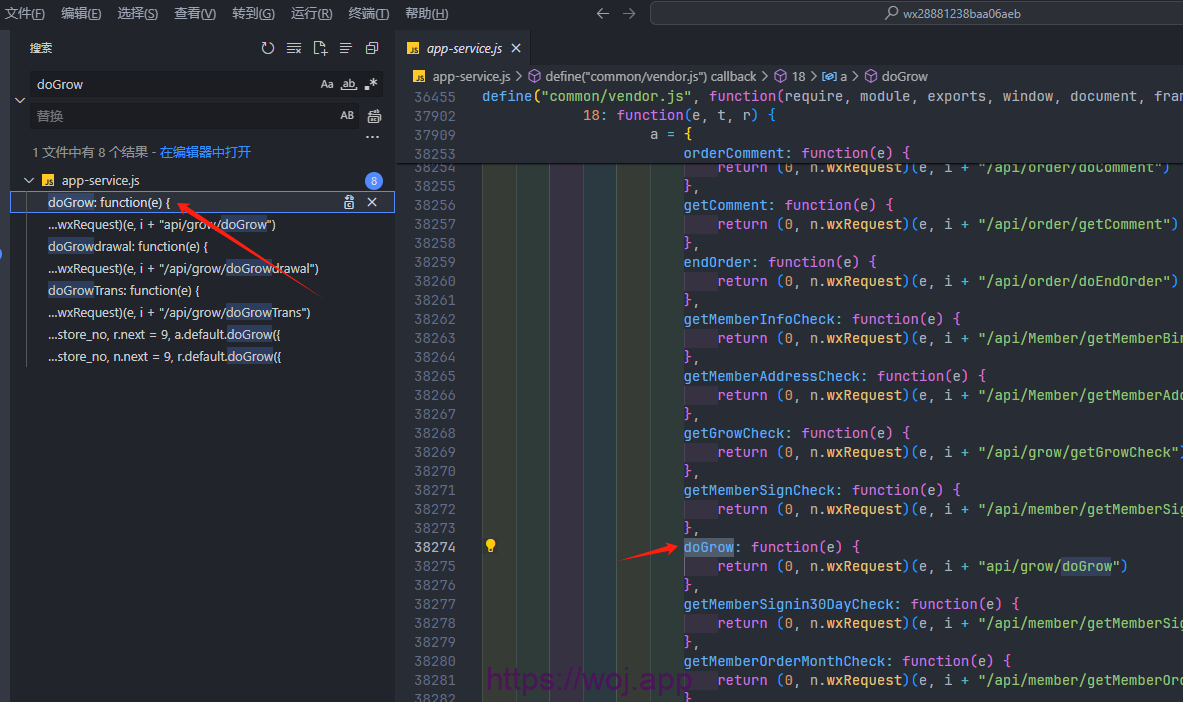Toggle search details ellipsis
The height and width of the screenshot is (702, 1183).
(x=372, y=137)
